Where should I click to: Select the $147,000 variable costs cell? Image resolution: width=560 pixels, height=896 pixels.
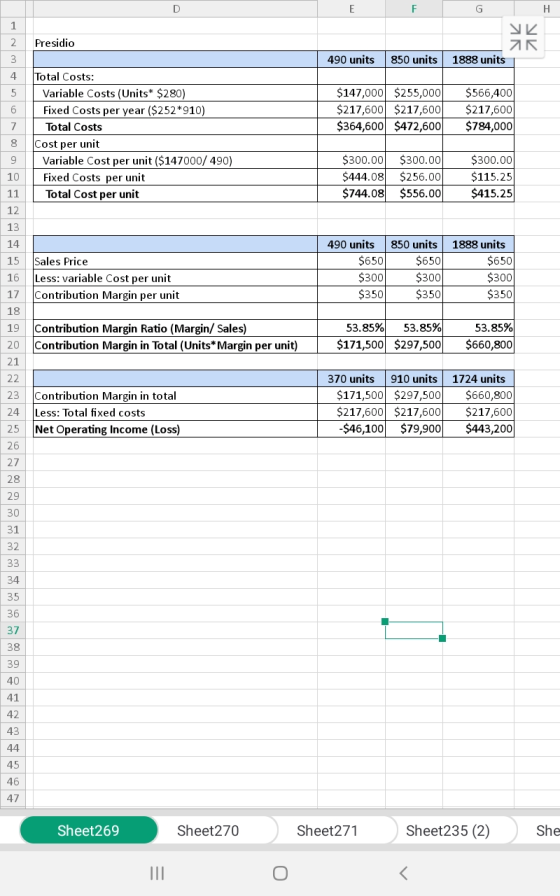pos(351,93)
